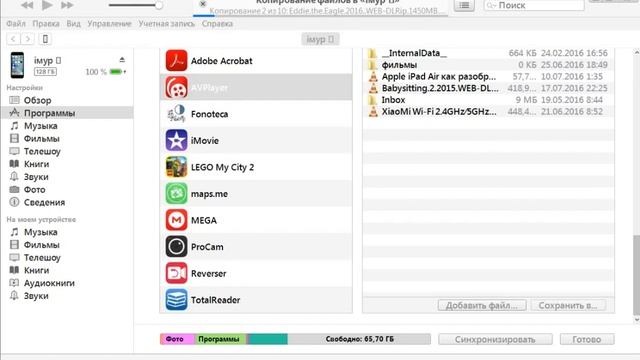
Task: Click the device button in navigation bar
Action: click(x=45, y=39)
